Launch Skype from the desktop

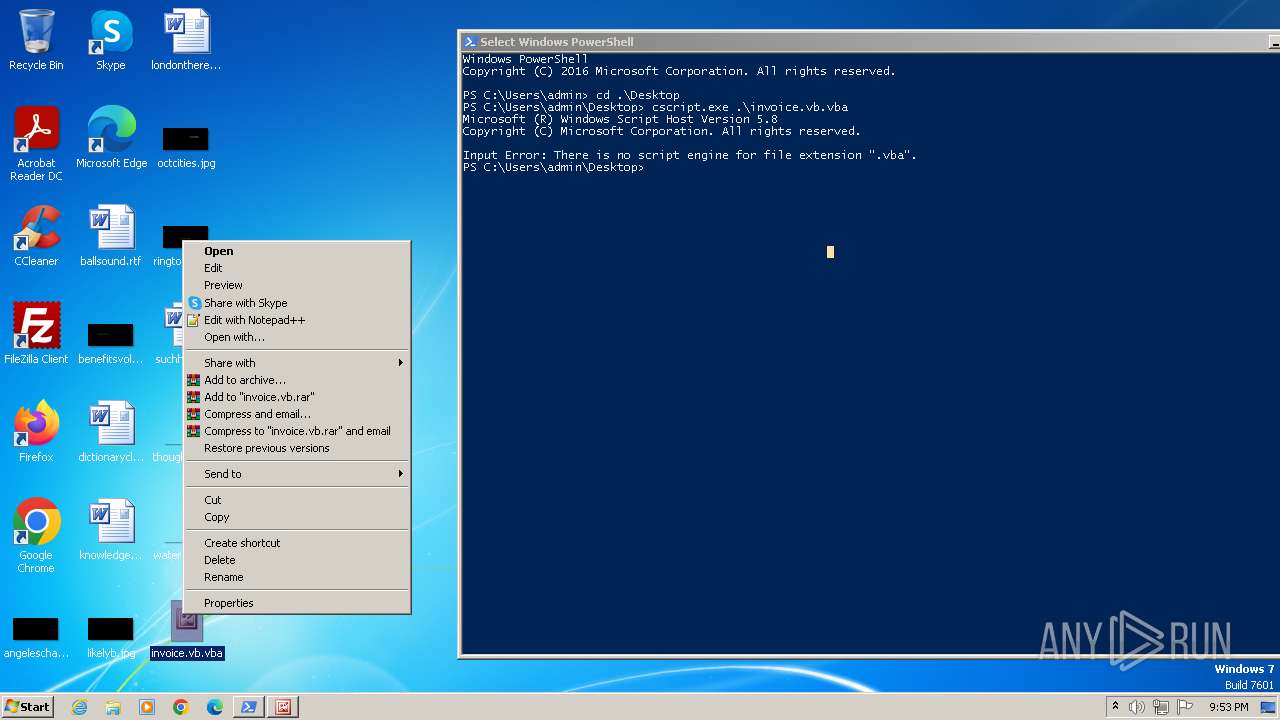pos(110,40)
